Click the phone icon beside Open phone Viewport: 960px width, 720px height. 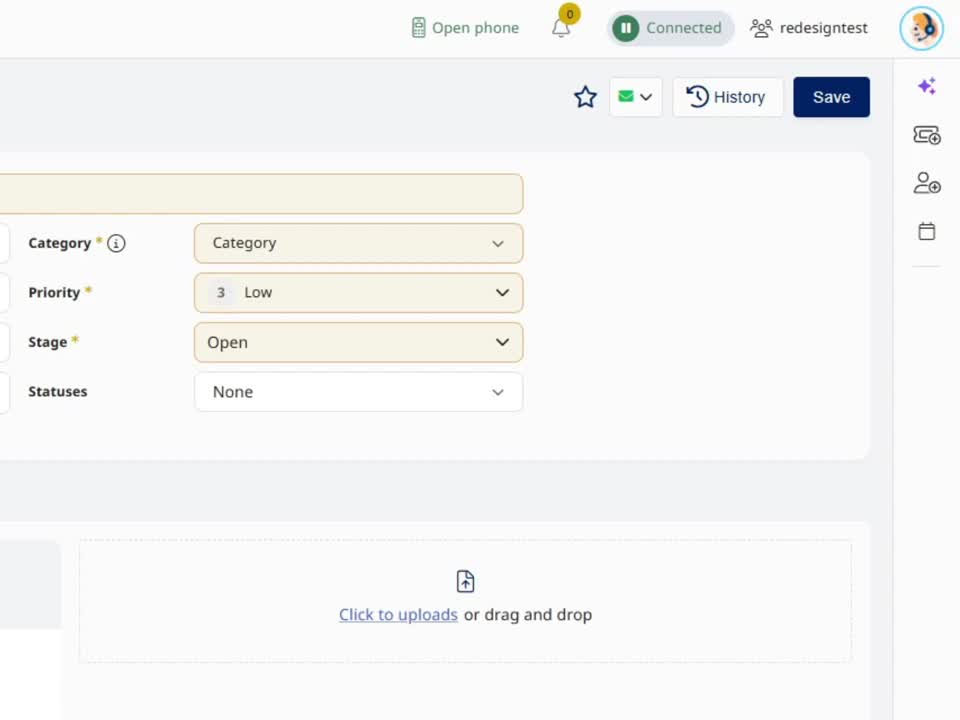pyautogui.click(x=419, y=28)
